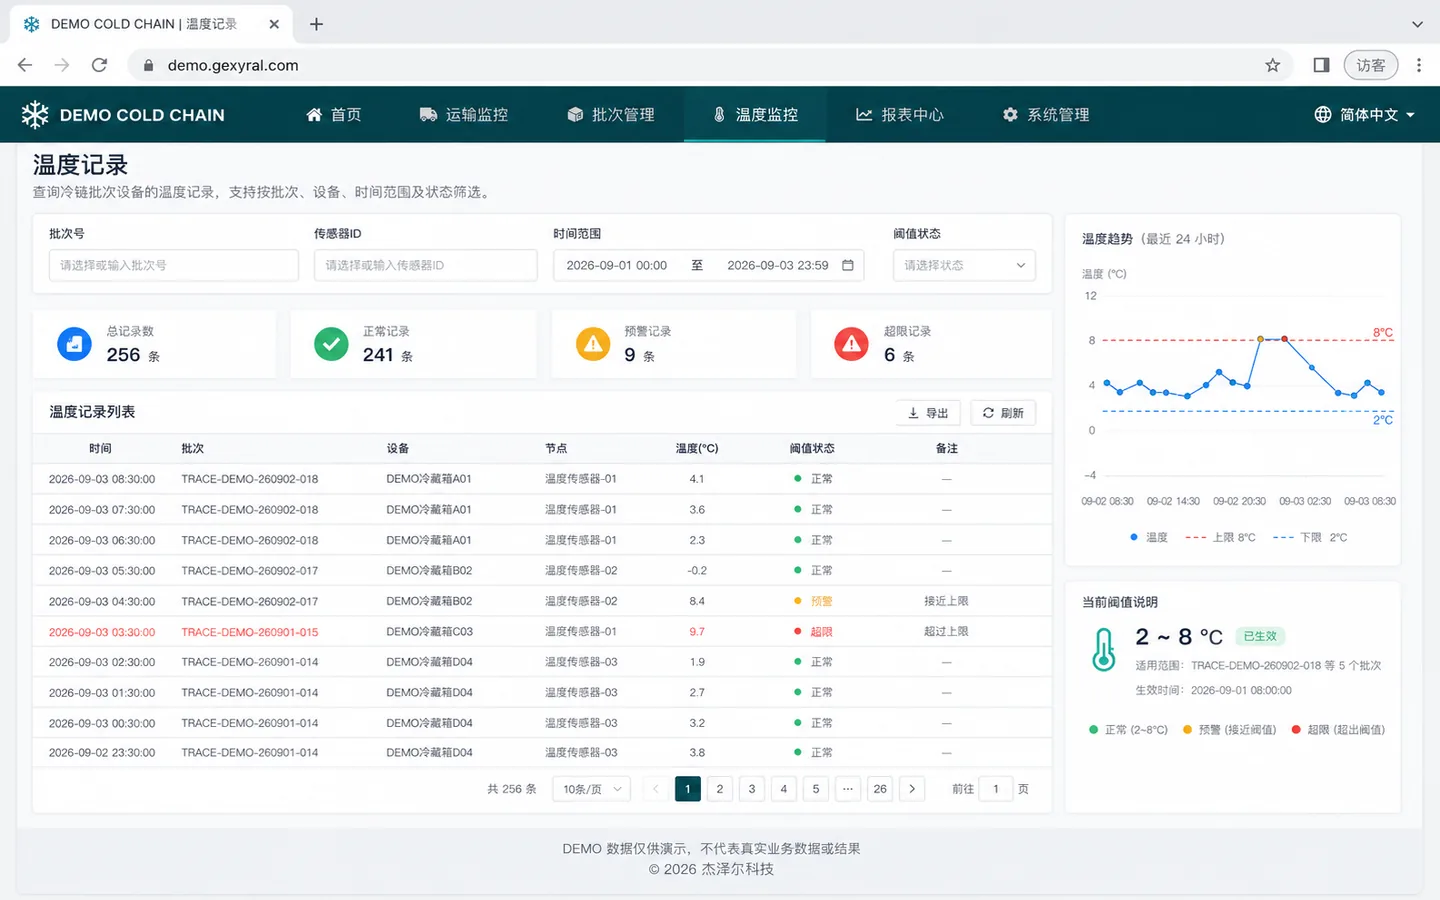Click the pagination ellipsis to skip pages
1440x900 pixels.
pos(848,789)
